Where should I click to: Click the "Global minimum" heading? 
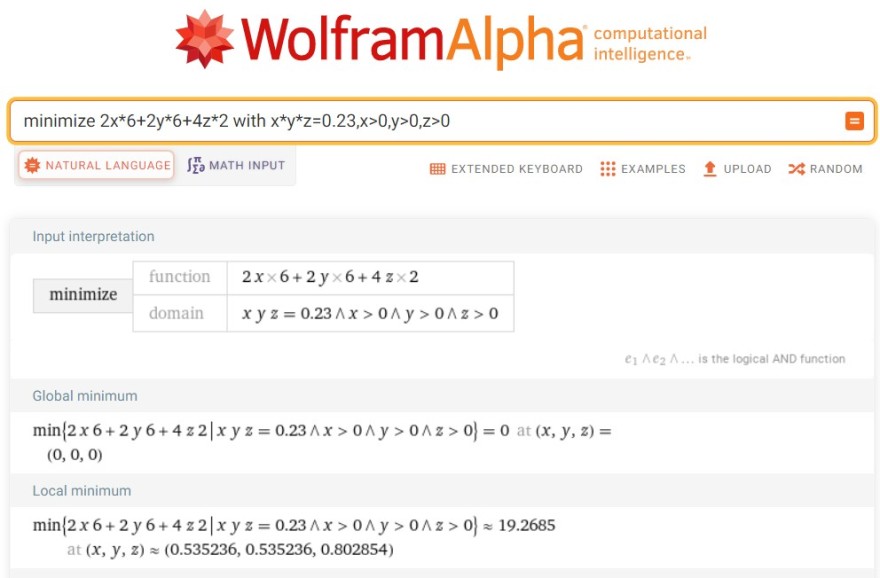coord(85,396)
